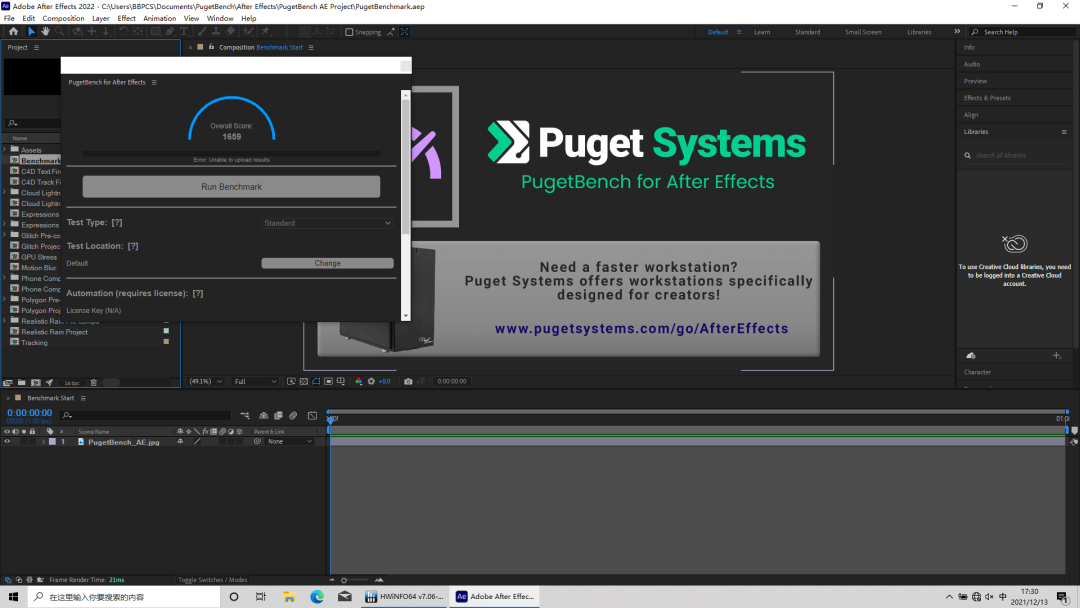Enable the Snapping checkbox
Screen dimensions: 1080x608
[349, 32]
